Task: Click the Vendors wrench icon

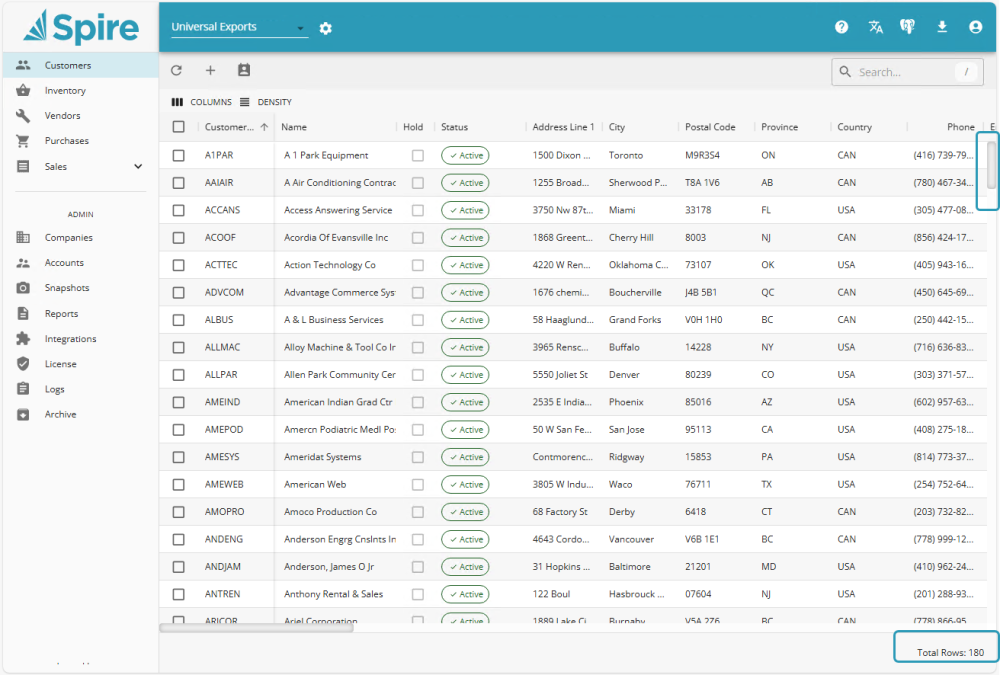Action: pos(23,115)
